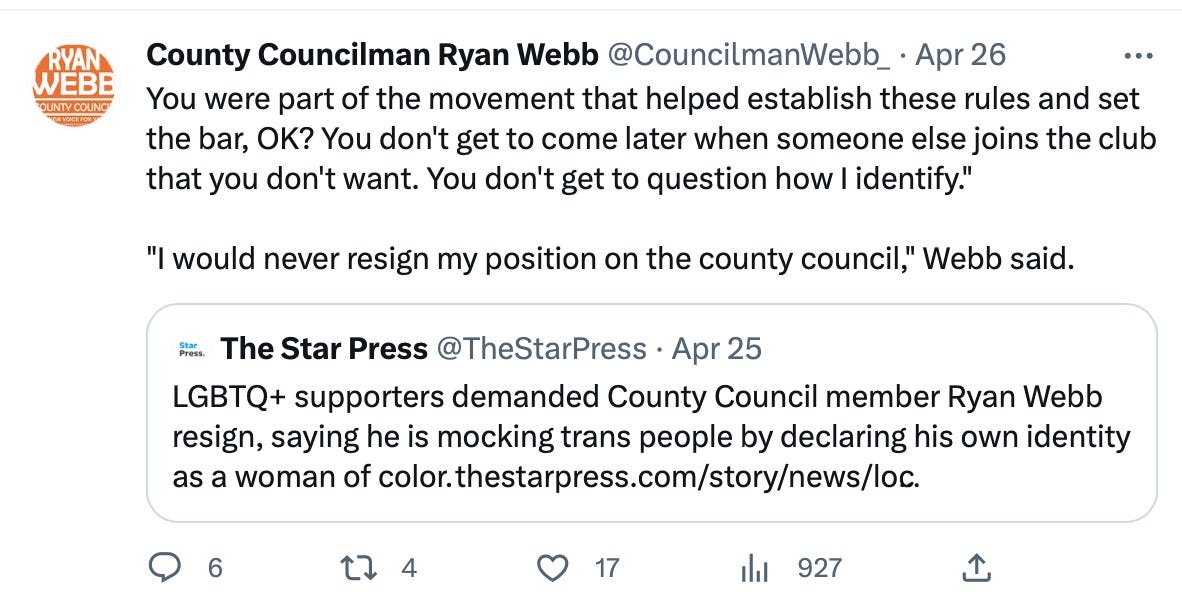Like the tweet with the heart icon
The width and height of the screenshot is (1182, 604).
pos(552,568)
